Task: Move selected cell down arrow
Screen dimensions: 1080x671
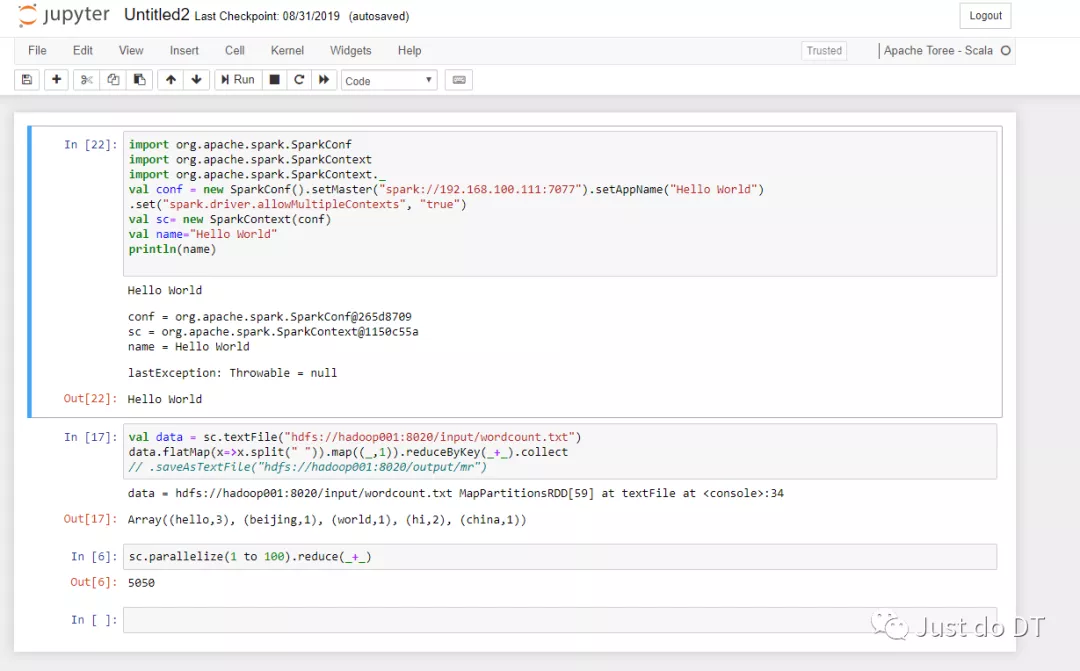Action: coord(196,80)
